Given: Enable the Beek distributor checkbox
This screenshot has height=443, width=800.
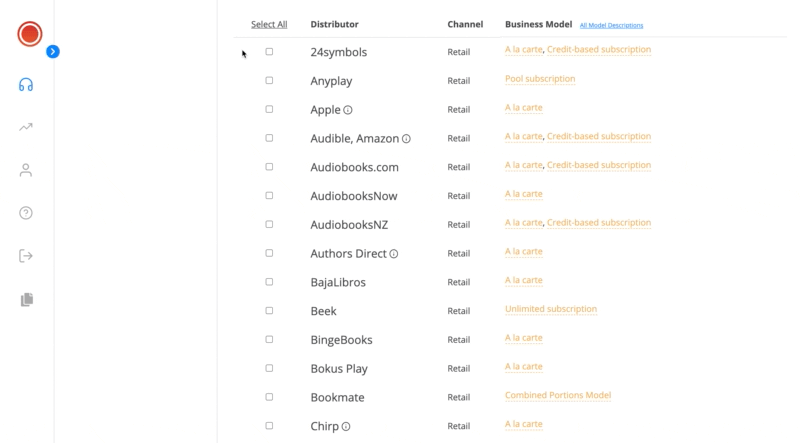Looking at the screenshot, I should coord(269,310).
